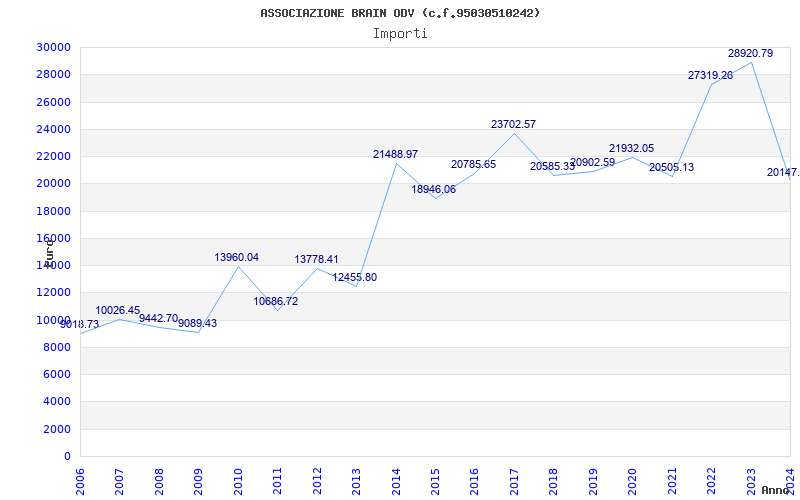Click the 21488.97 value label
This screenshot has width=800, height=500.
click(x=395, y=154)
